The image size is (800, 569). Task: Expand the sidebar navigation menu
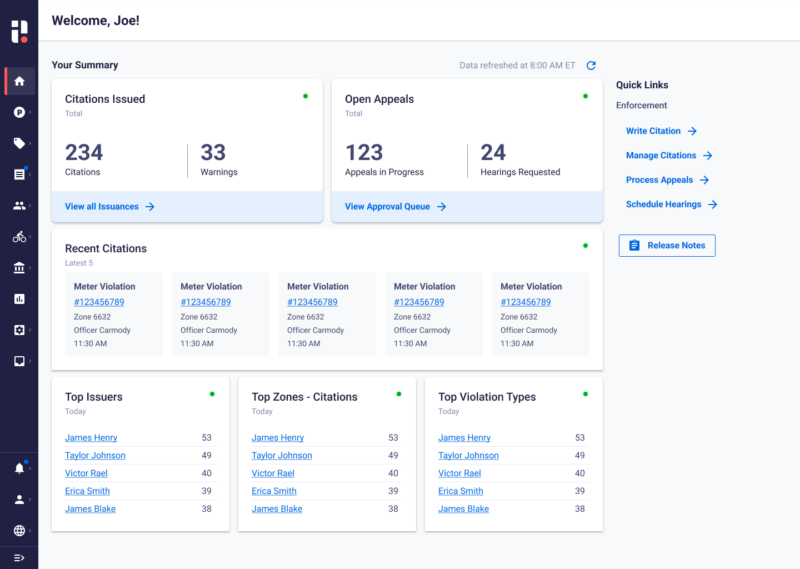pyautogui.click(x=19, y=557)
